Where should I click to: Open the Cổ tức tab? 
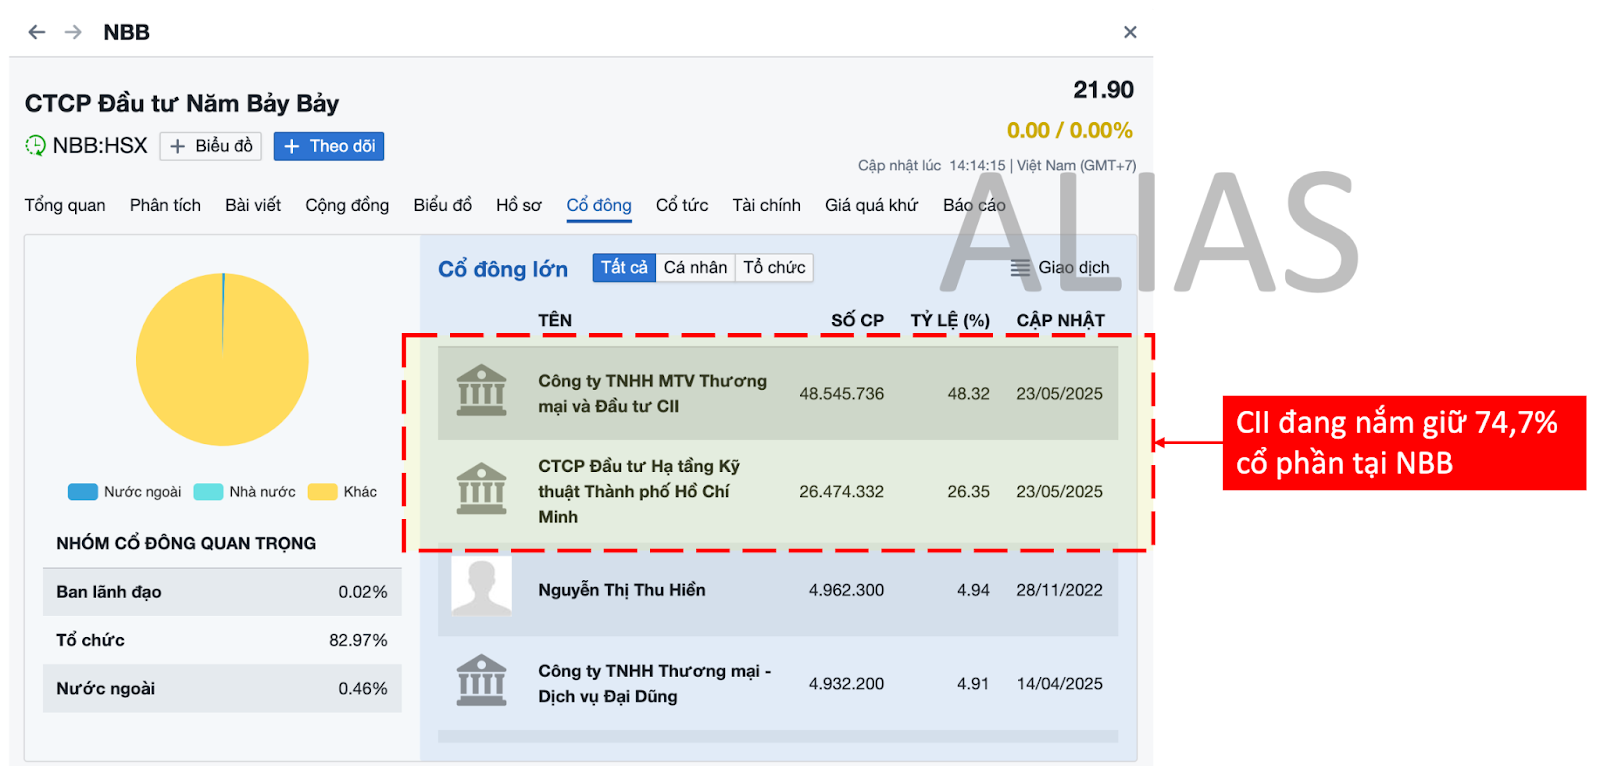click(682, 205)
